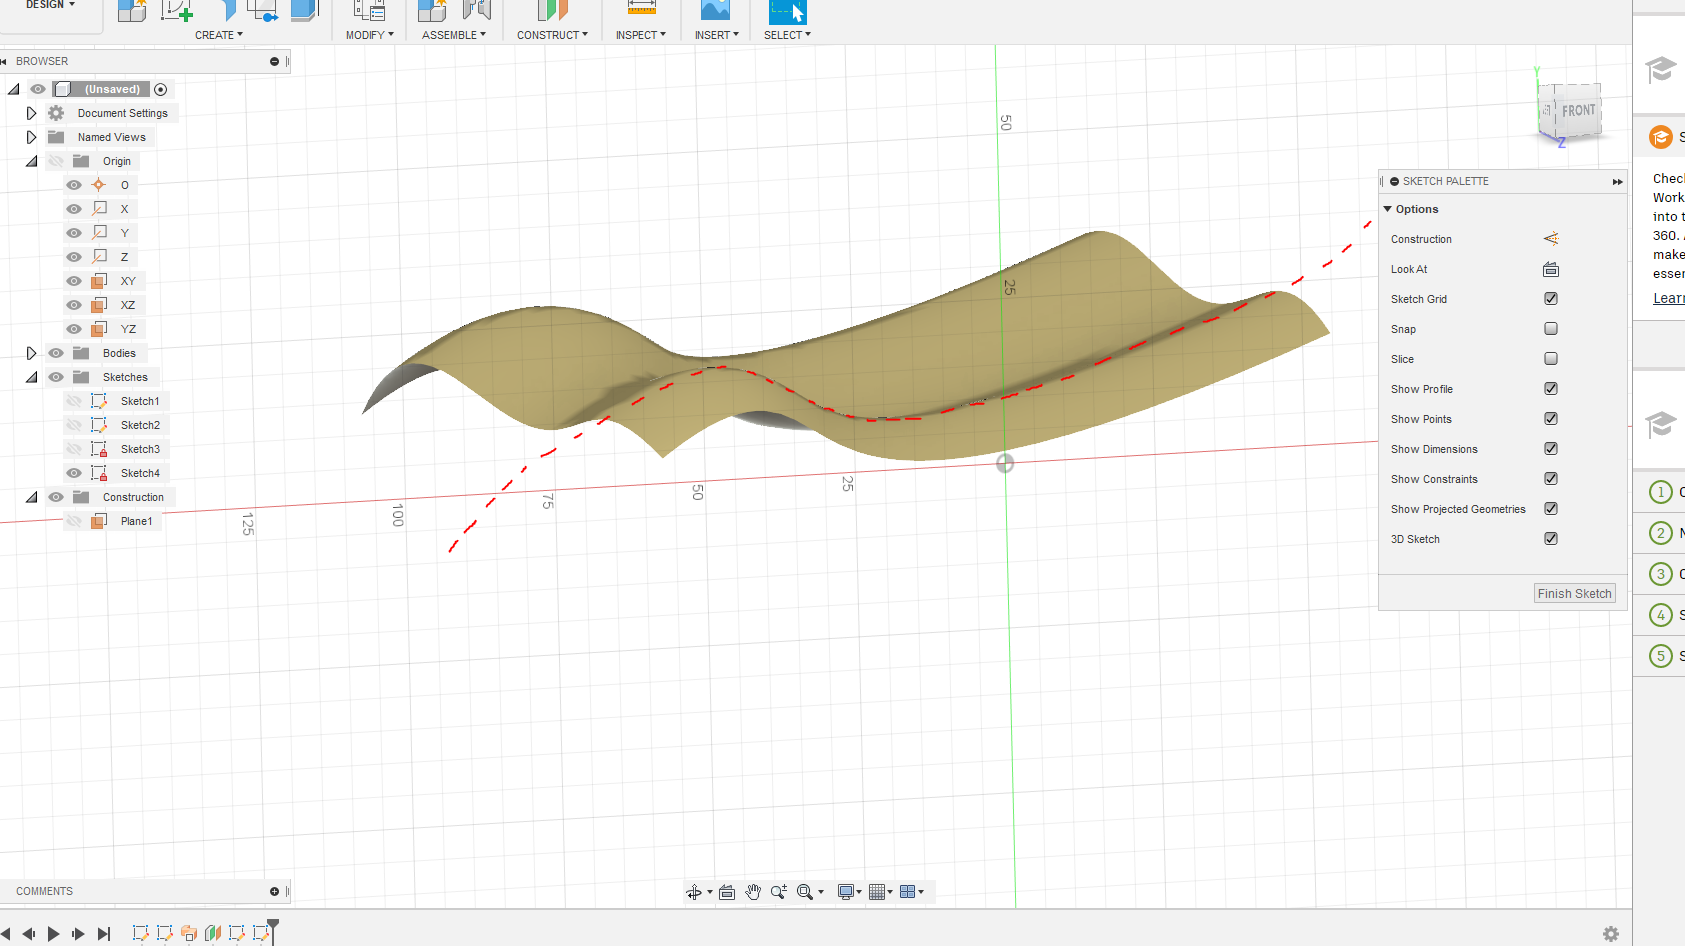Enable the Snap checkbox

(1551, 328)
